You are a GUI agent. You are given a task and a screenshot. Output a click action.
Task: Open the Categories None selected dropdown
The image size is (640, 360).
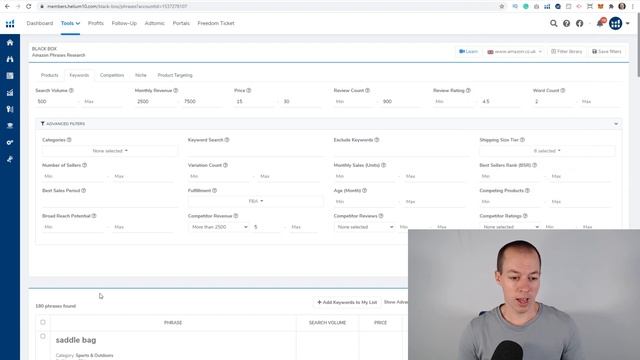click(x=110, y=151)
